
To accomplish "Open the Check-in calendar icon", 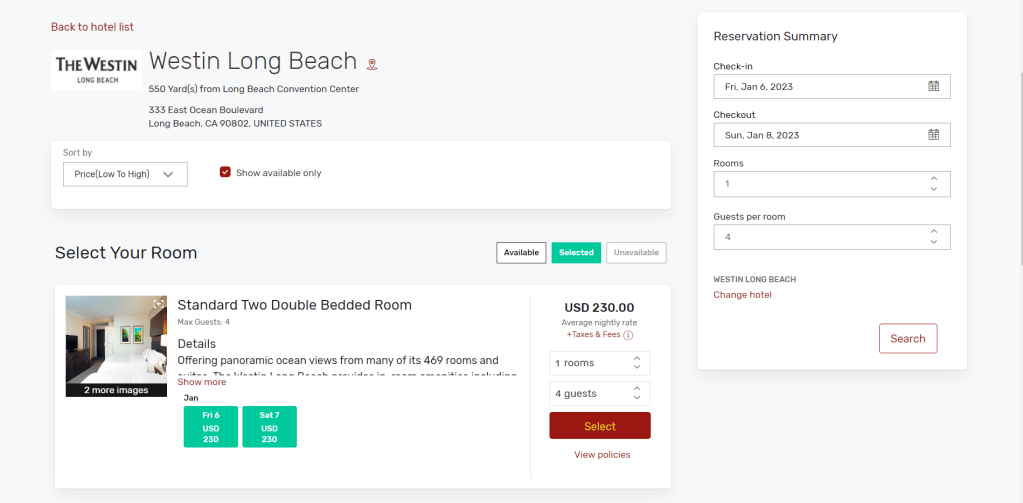I will coord(933,87).
